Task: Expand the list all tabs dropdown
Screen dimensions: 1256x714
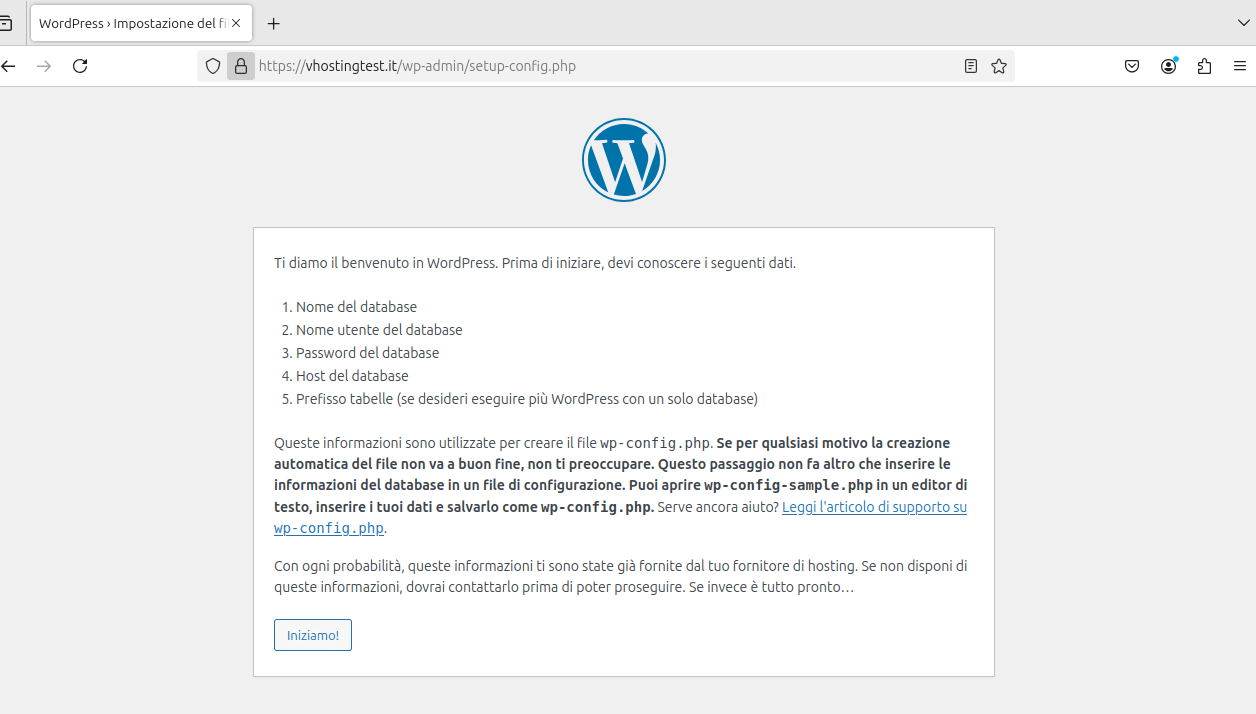Action: 1243,22
